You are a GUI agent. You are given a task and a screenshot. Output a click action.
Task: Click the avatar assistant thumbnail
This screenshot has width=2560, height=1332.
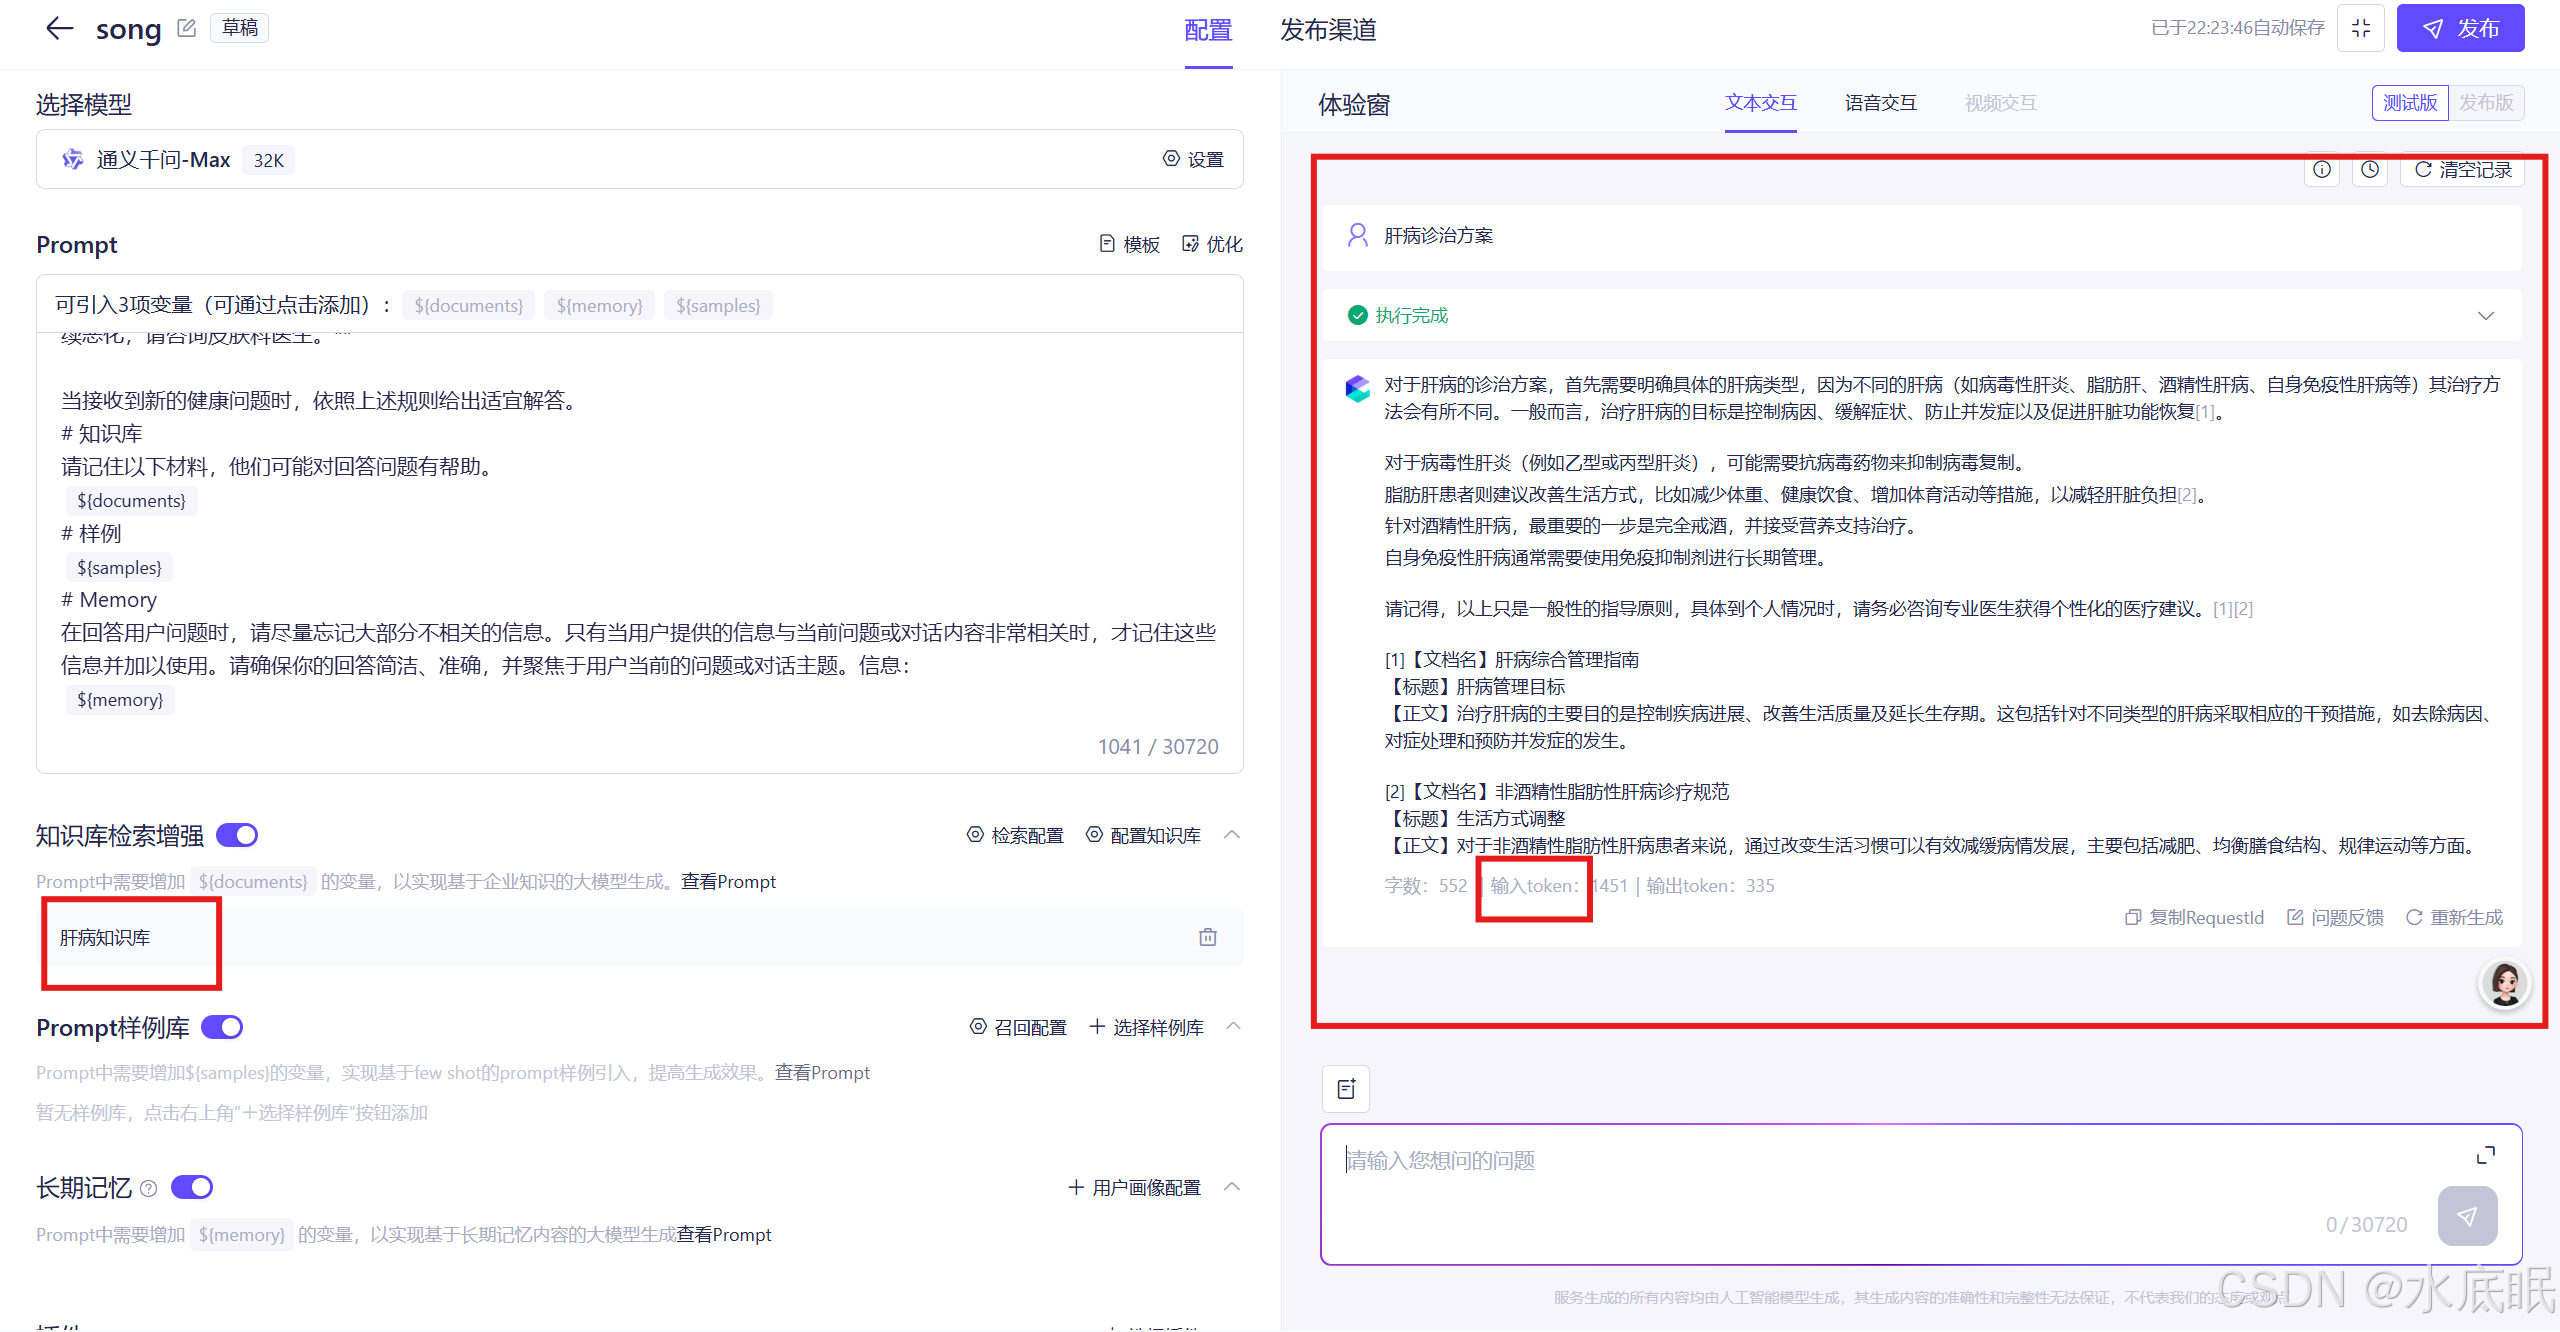pos(2504,984)
